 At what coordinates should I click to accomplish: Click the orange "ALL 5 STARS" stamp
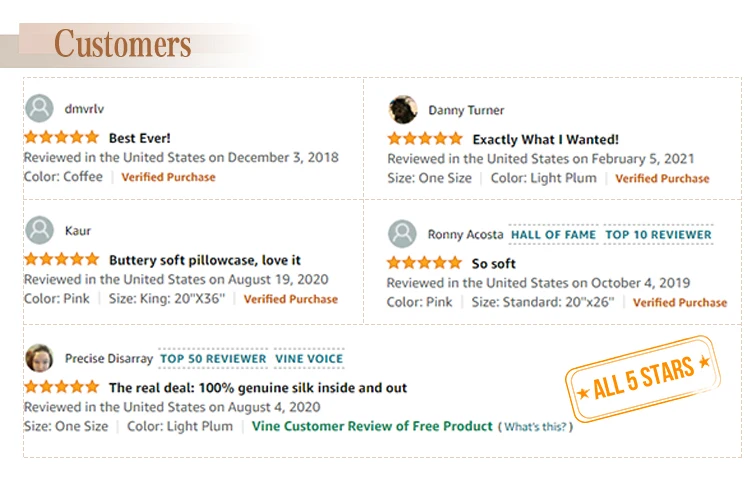tap(642, 378)
